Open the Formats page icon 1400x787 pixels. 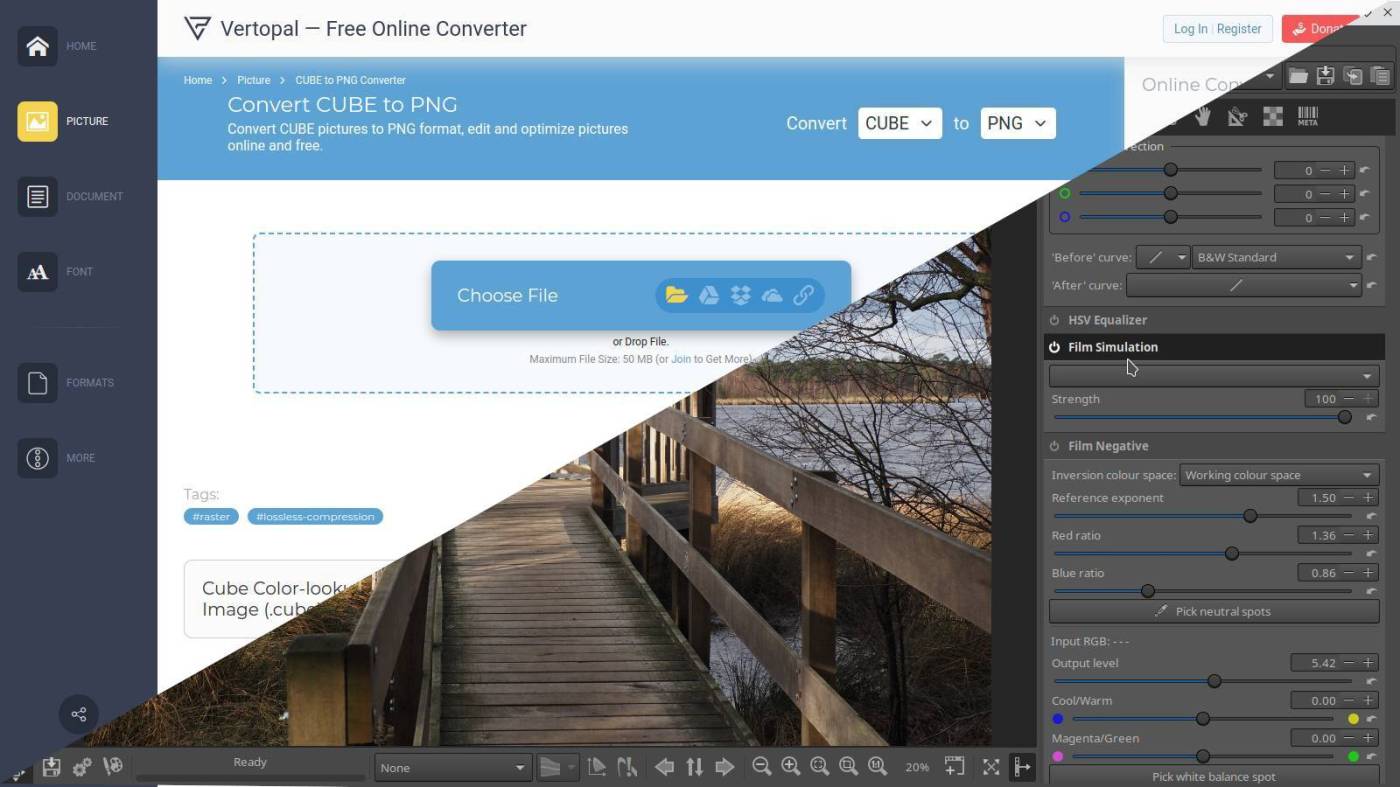point(37,383)
